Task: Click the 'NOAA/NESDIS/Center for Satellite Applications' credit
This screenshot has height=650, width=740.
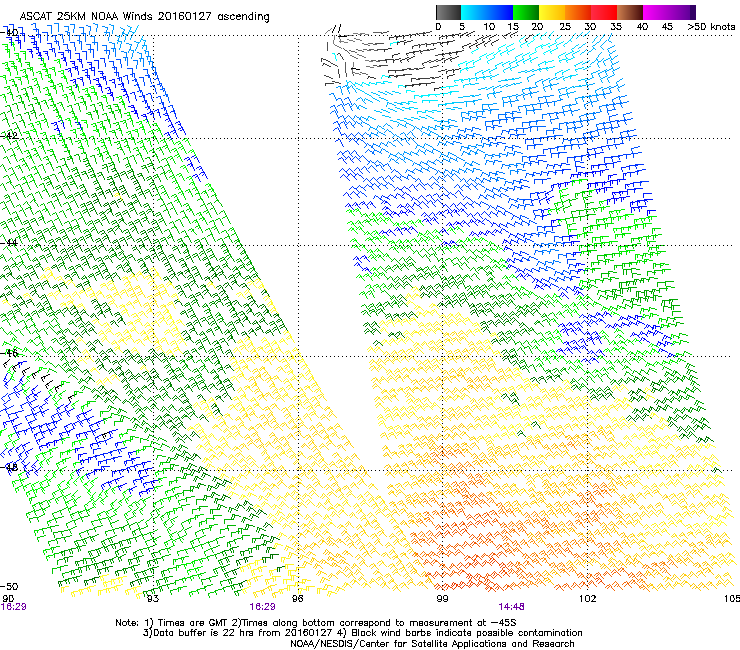Action: [x=432, y=644]
